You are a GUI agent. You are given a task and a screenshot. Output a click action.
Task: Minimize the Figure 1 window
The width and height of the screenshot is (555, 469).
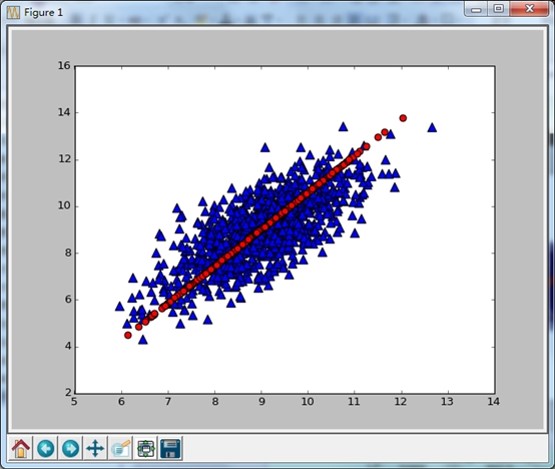coord(476,9)
